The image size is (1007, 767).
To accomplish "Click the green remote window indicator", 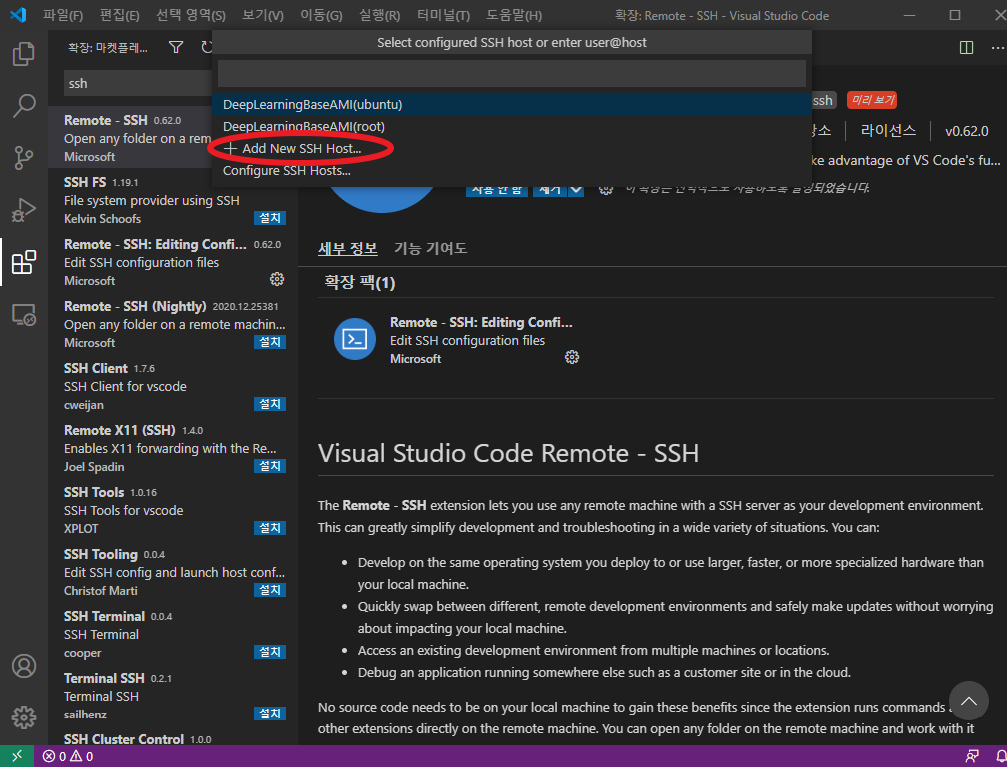I will [17, 756].
